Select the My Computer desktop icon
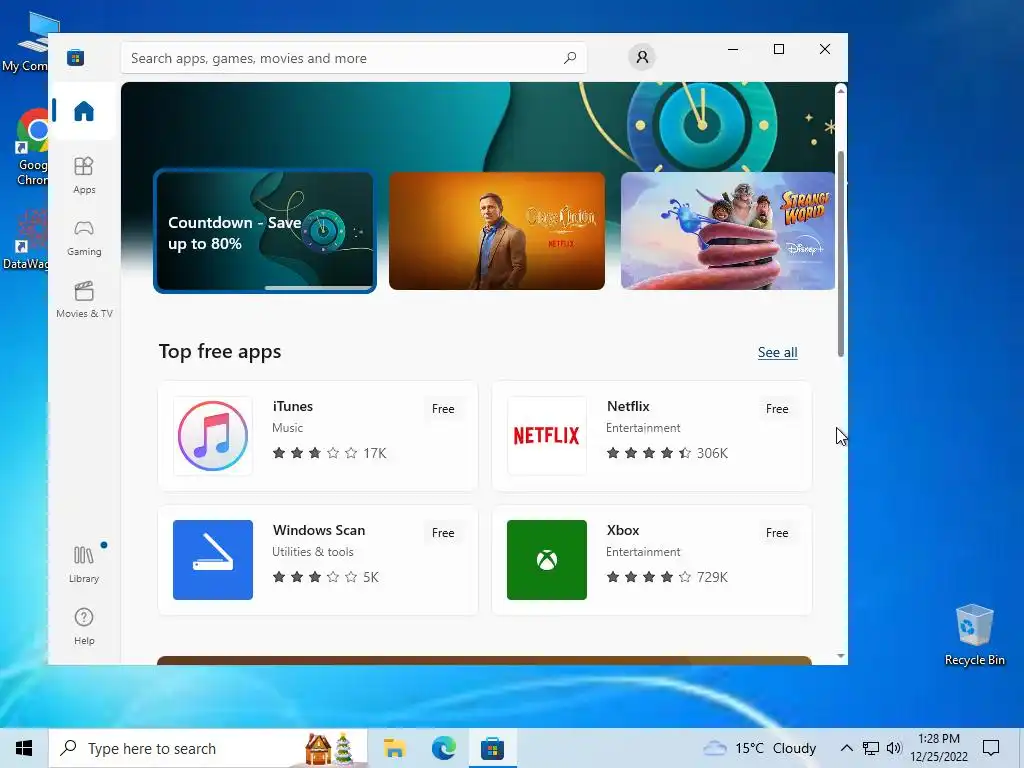1024x768 pixels. point(26,42)
